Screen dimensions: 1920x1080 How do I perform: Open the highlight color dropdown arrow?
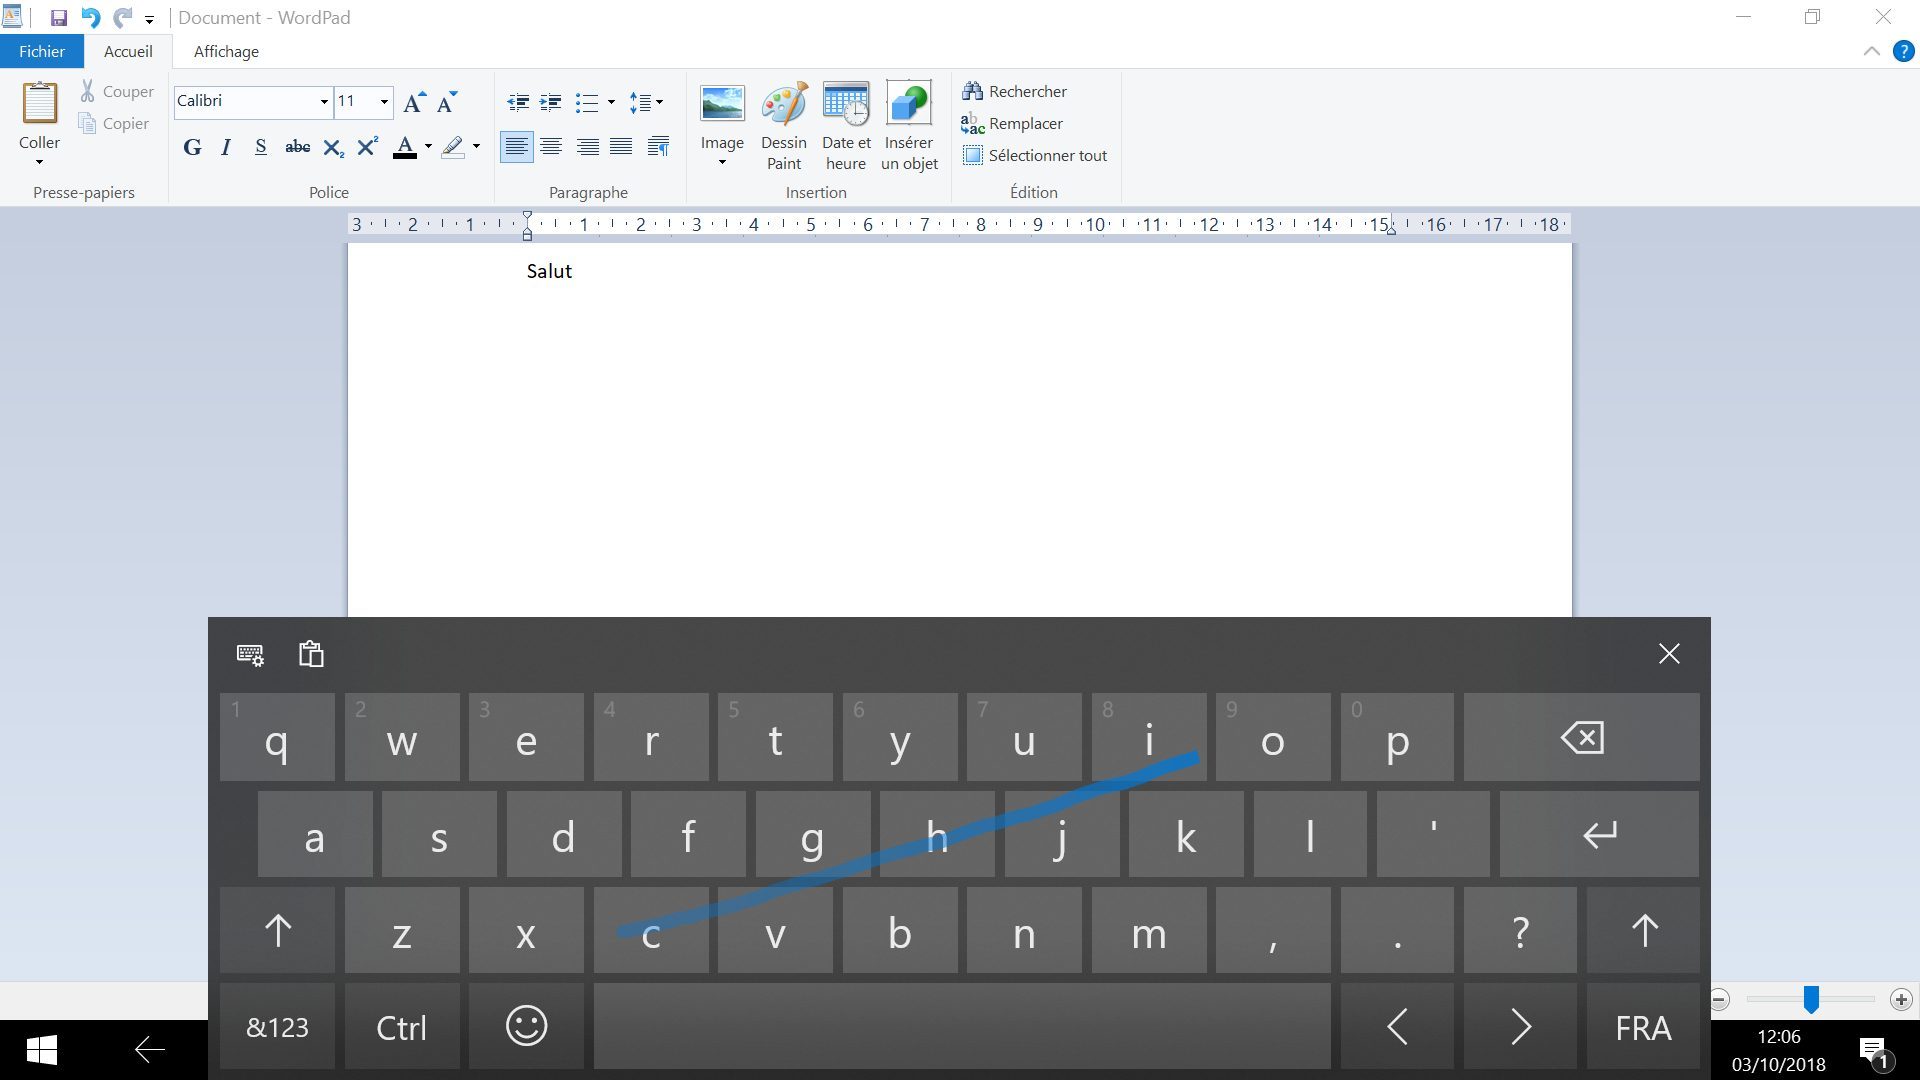point(476,147)
